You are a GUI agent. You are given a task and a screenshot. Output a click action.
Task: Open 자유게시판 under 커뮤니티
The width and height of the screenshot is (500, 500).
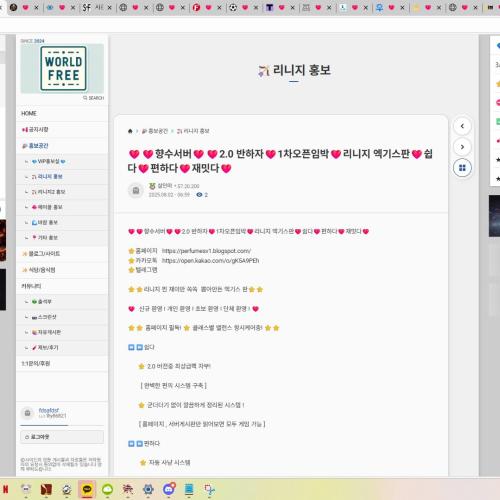[x=46, y=332]
